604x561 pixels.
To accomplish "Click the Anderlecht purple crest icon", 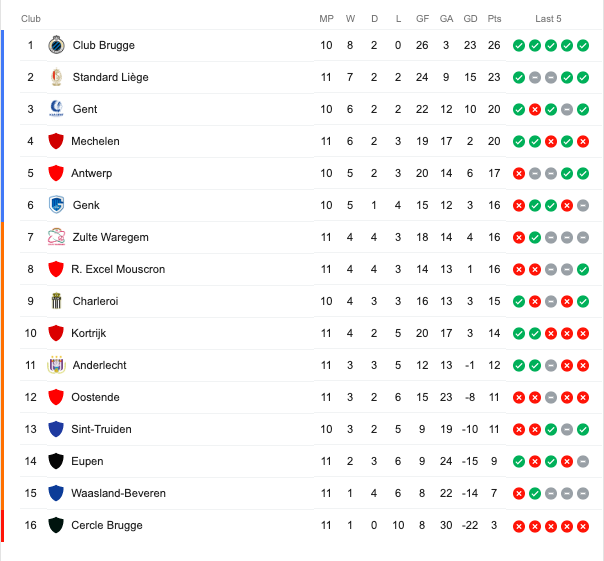I will coord(56,364).
